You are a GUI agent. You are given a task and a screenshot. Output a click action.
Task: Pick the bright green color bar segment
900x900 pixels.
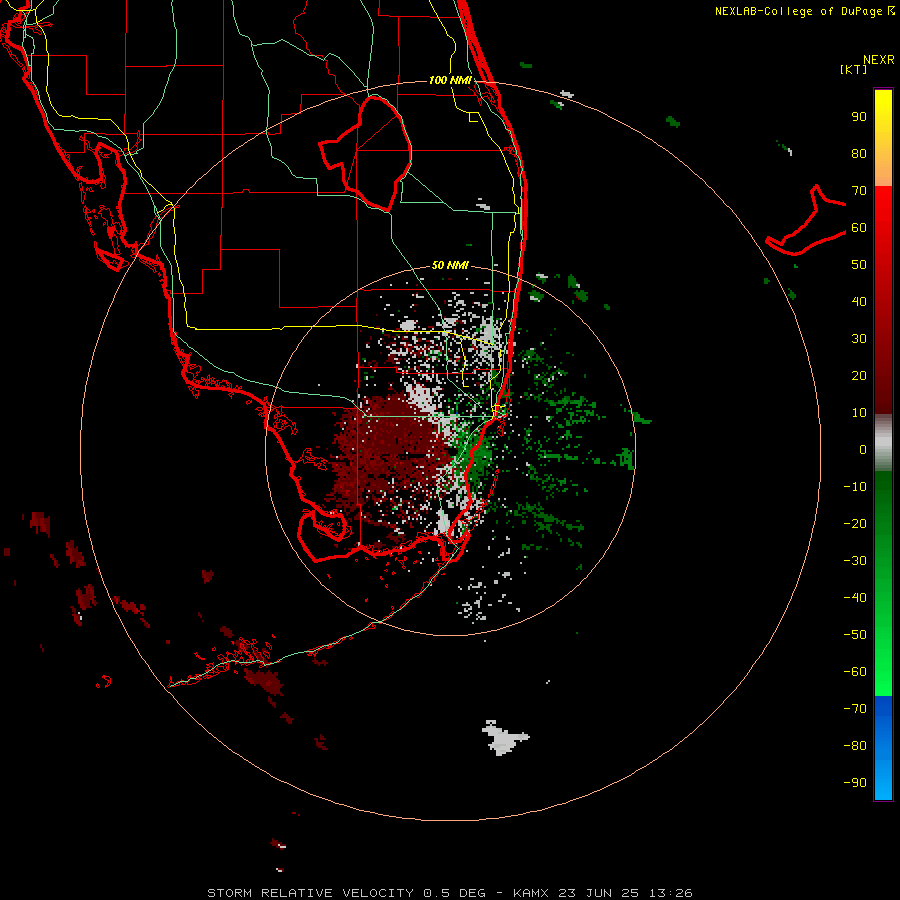click(x=883, y=660)
